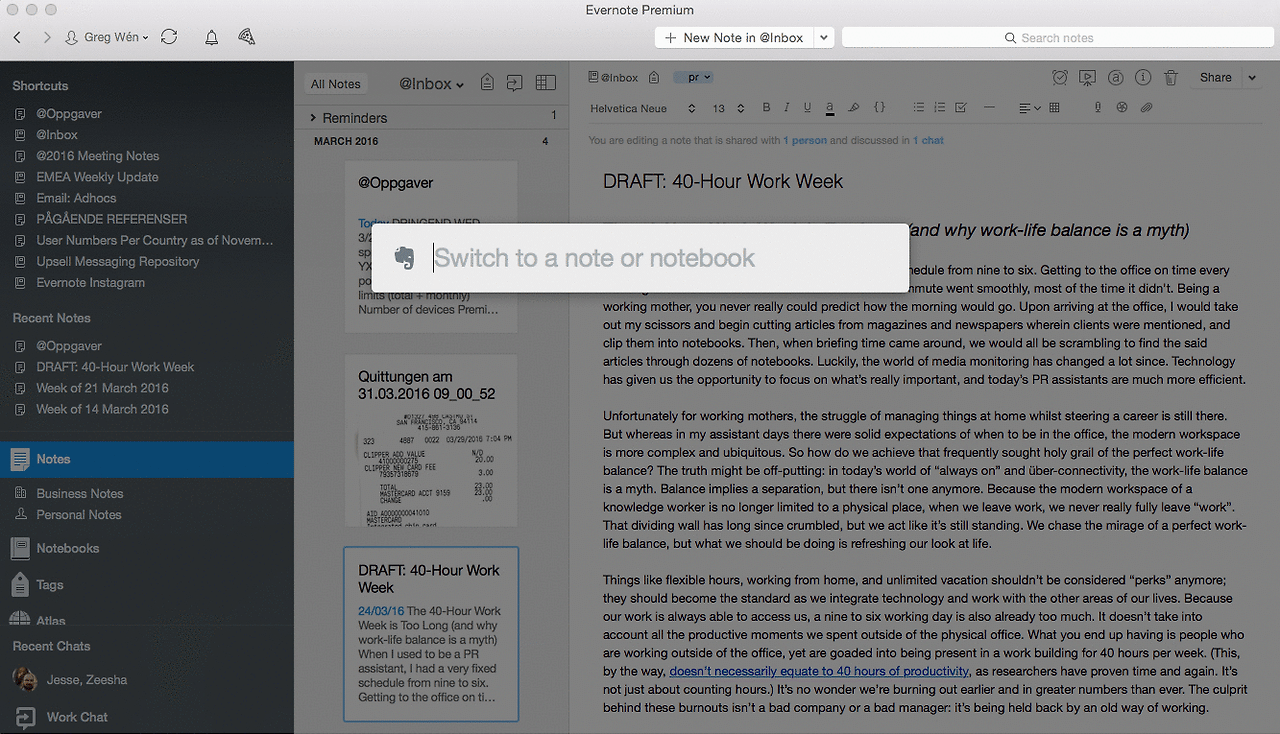Image resolution: width=1280 pixels, height=734 pixels.
Task: Select Personal Notes in the sidebar
Action: (78, 514)
